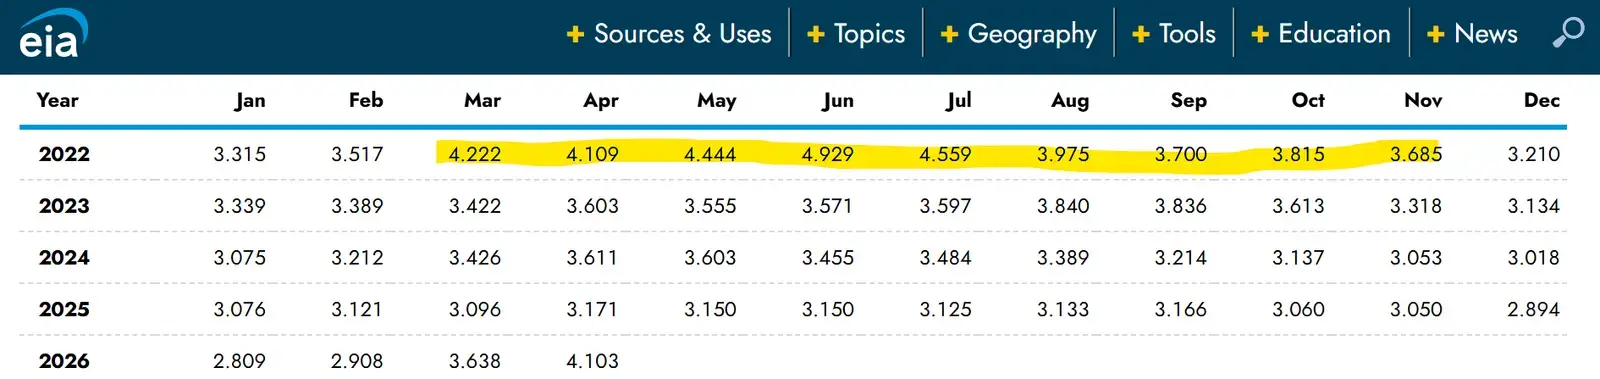
Task: Click the highlighted 4.444 value
Action: 710,154
